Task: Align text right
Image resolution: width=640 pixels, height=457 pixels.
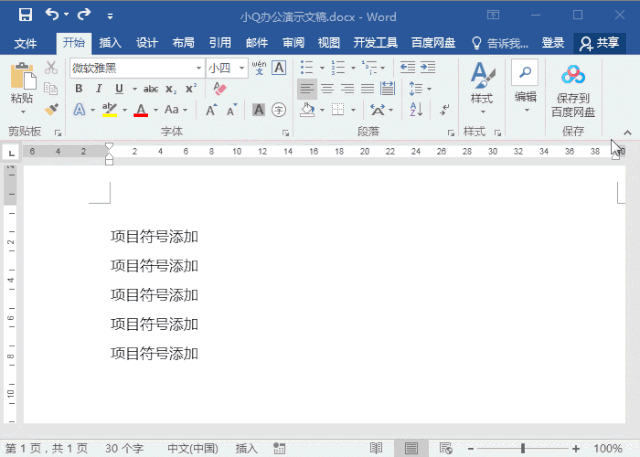Action: pyautogui.click(x=347, y=89)
